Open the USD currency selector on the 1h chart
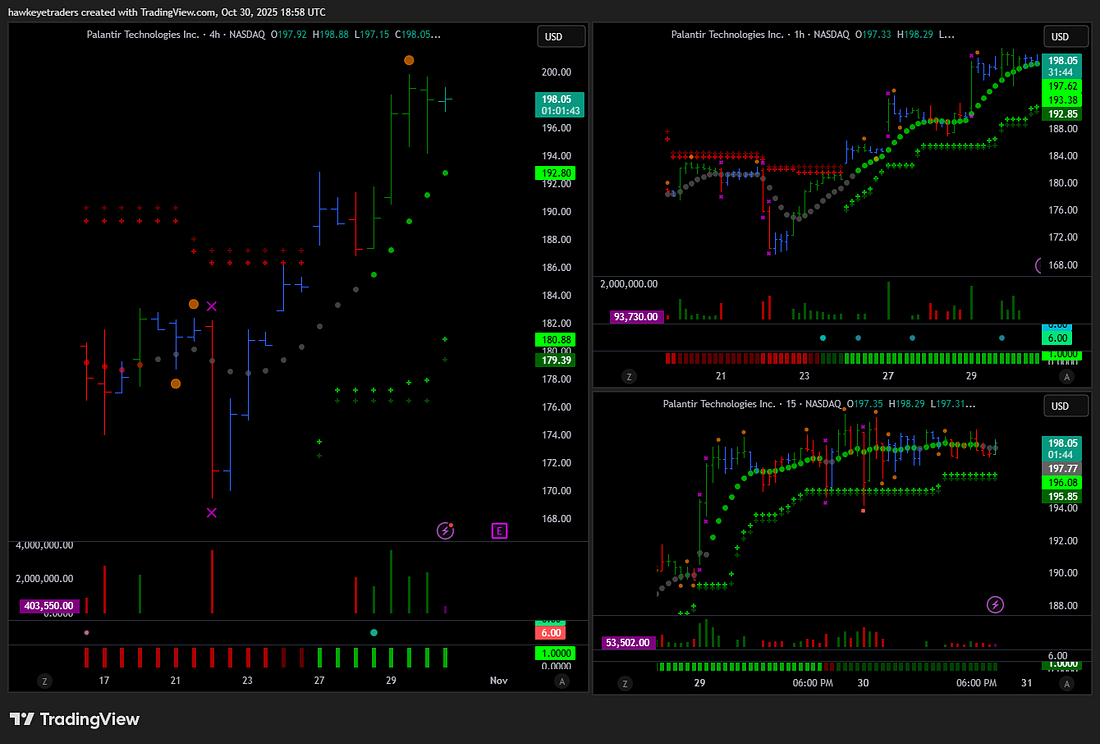Viewport: 1100px width, 744px height. click(x=1066, y=36)
